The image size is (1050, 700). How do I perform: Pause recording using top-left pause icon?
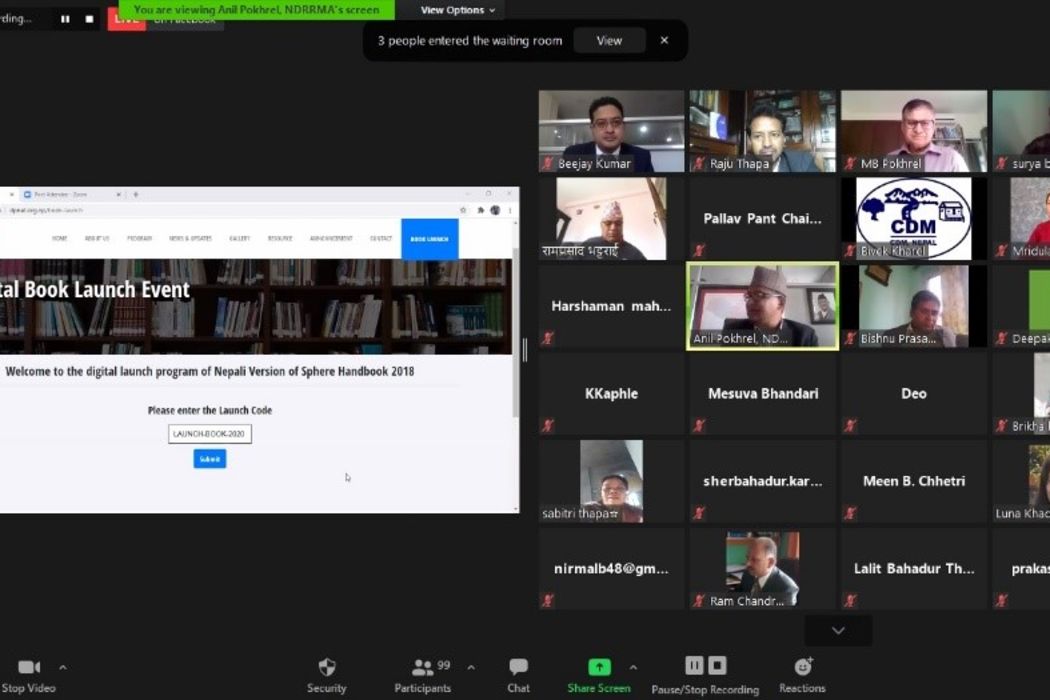point(65,19)
